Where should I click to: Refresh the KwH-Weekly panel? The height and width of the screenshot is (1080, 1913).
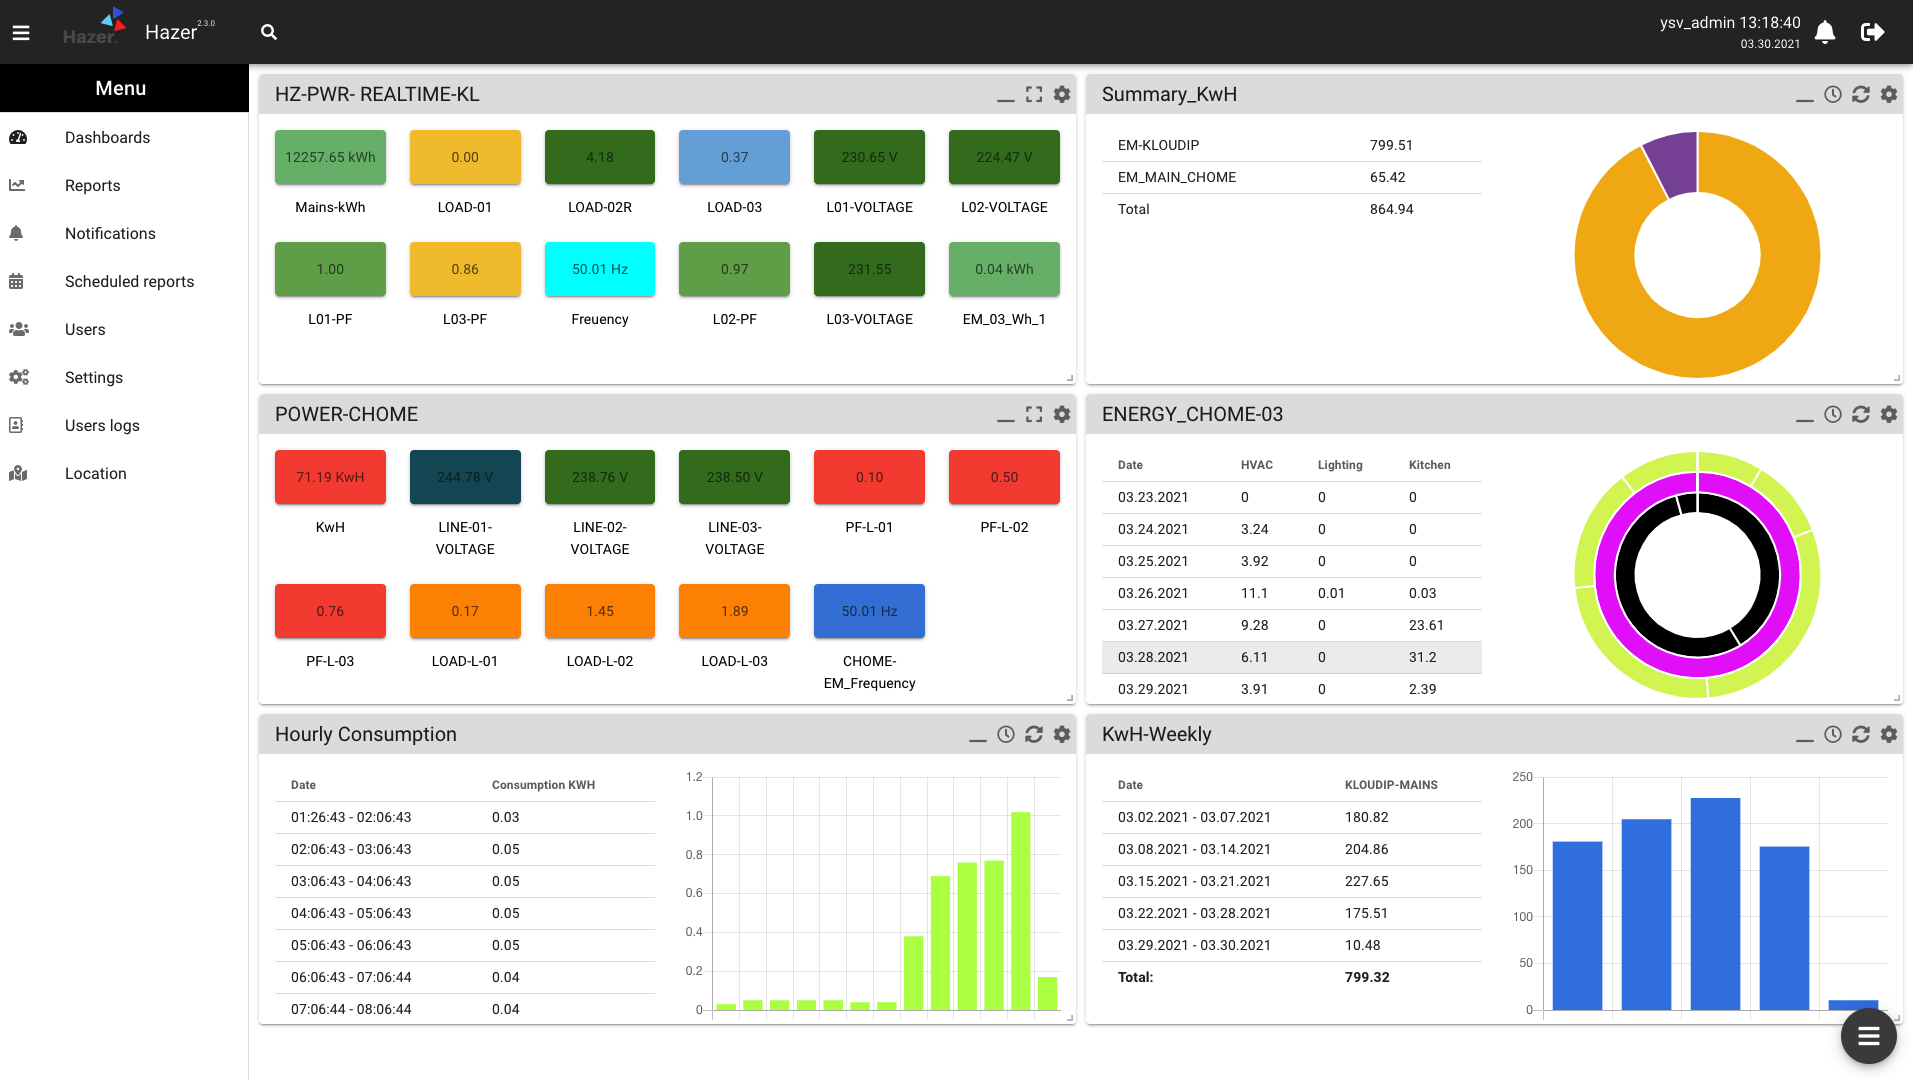click(x=1861, y=734)
